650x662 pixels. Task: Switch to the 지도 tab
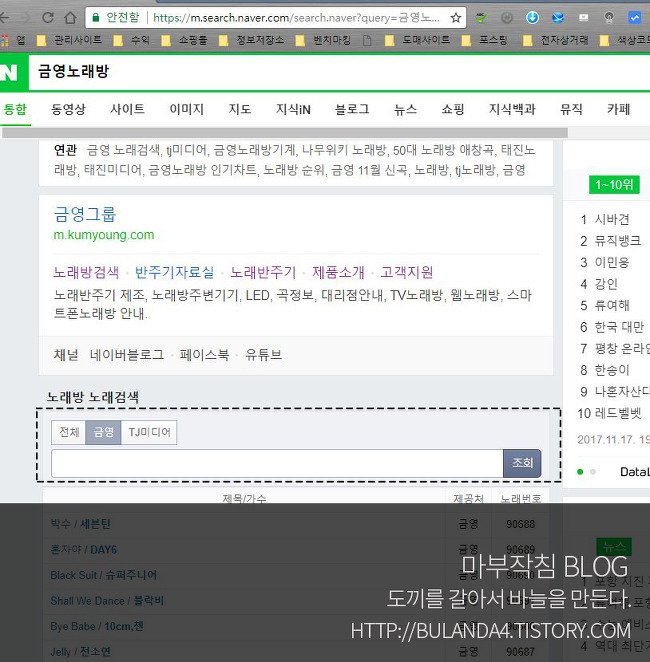coord(239,109)
